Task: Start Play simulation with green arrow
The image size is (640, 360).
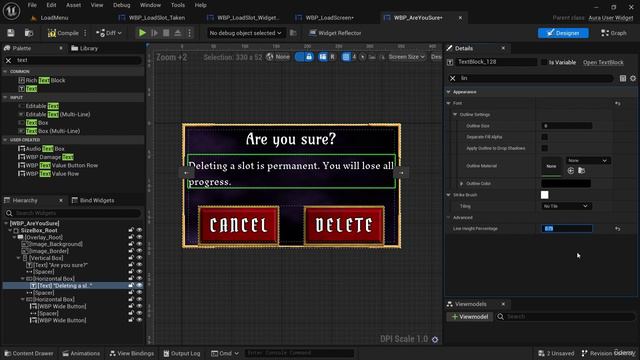Action: coord(142,33)
